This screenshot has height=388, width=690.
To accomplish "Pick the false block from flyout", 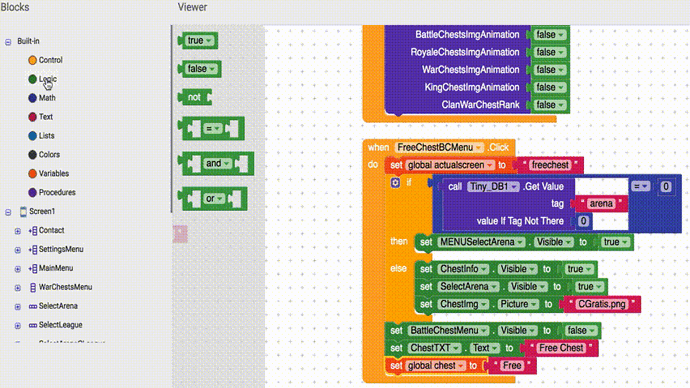I will pyautogui.click(x=200, y=69).
